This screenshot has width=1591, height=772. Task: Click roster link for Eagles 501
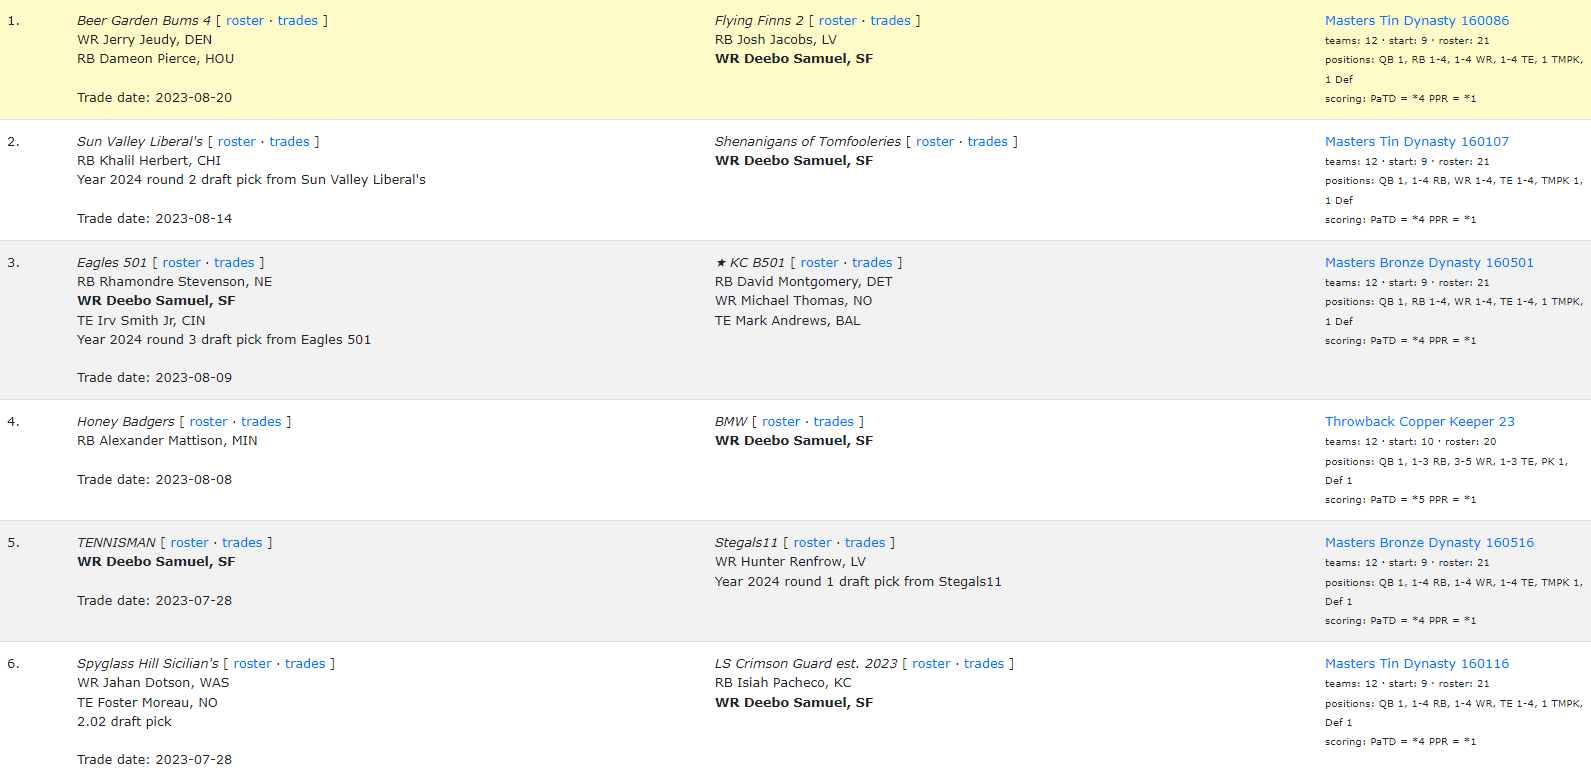point(182,262)
